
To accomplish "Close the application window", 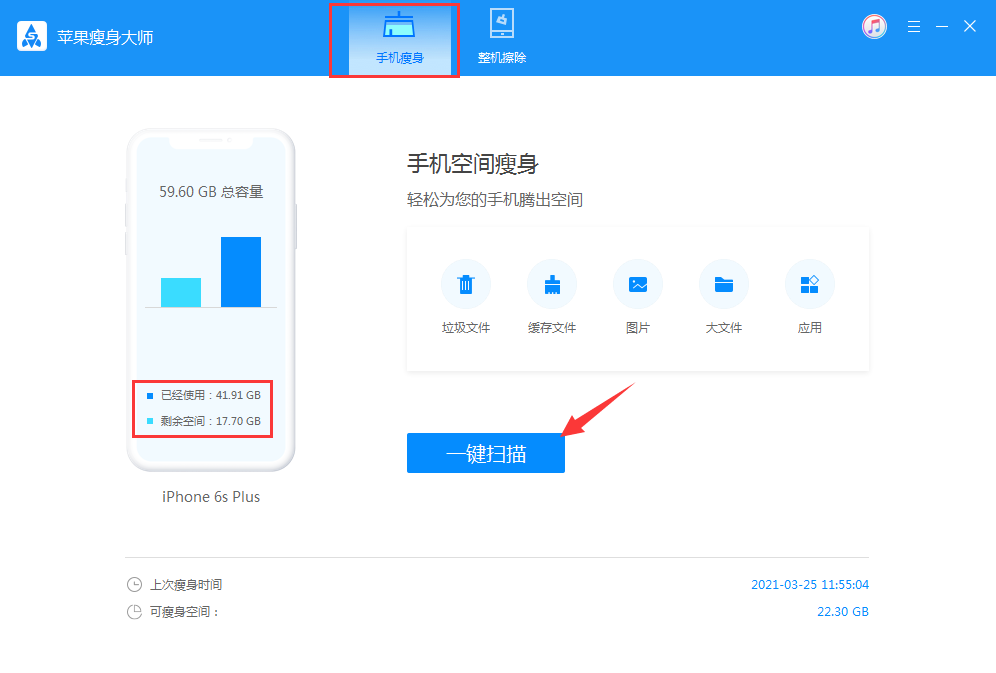I will tap(970, 27).
